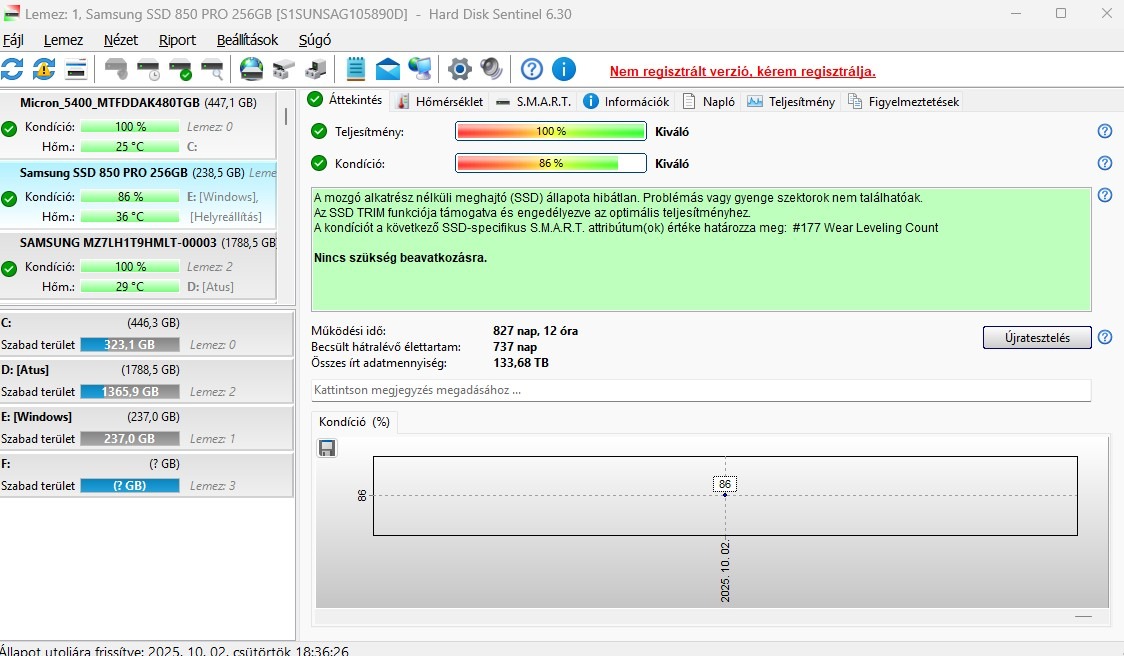
Task: Click the grey disk with shield icon
Action: click(x=115, y=69)
